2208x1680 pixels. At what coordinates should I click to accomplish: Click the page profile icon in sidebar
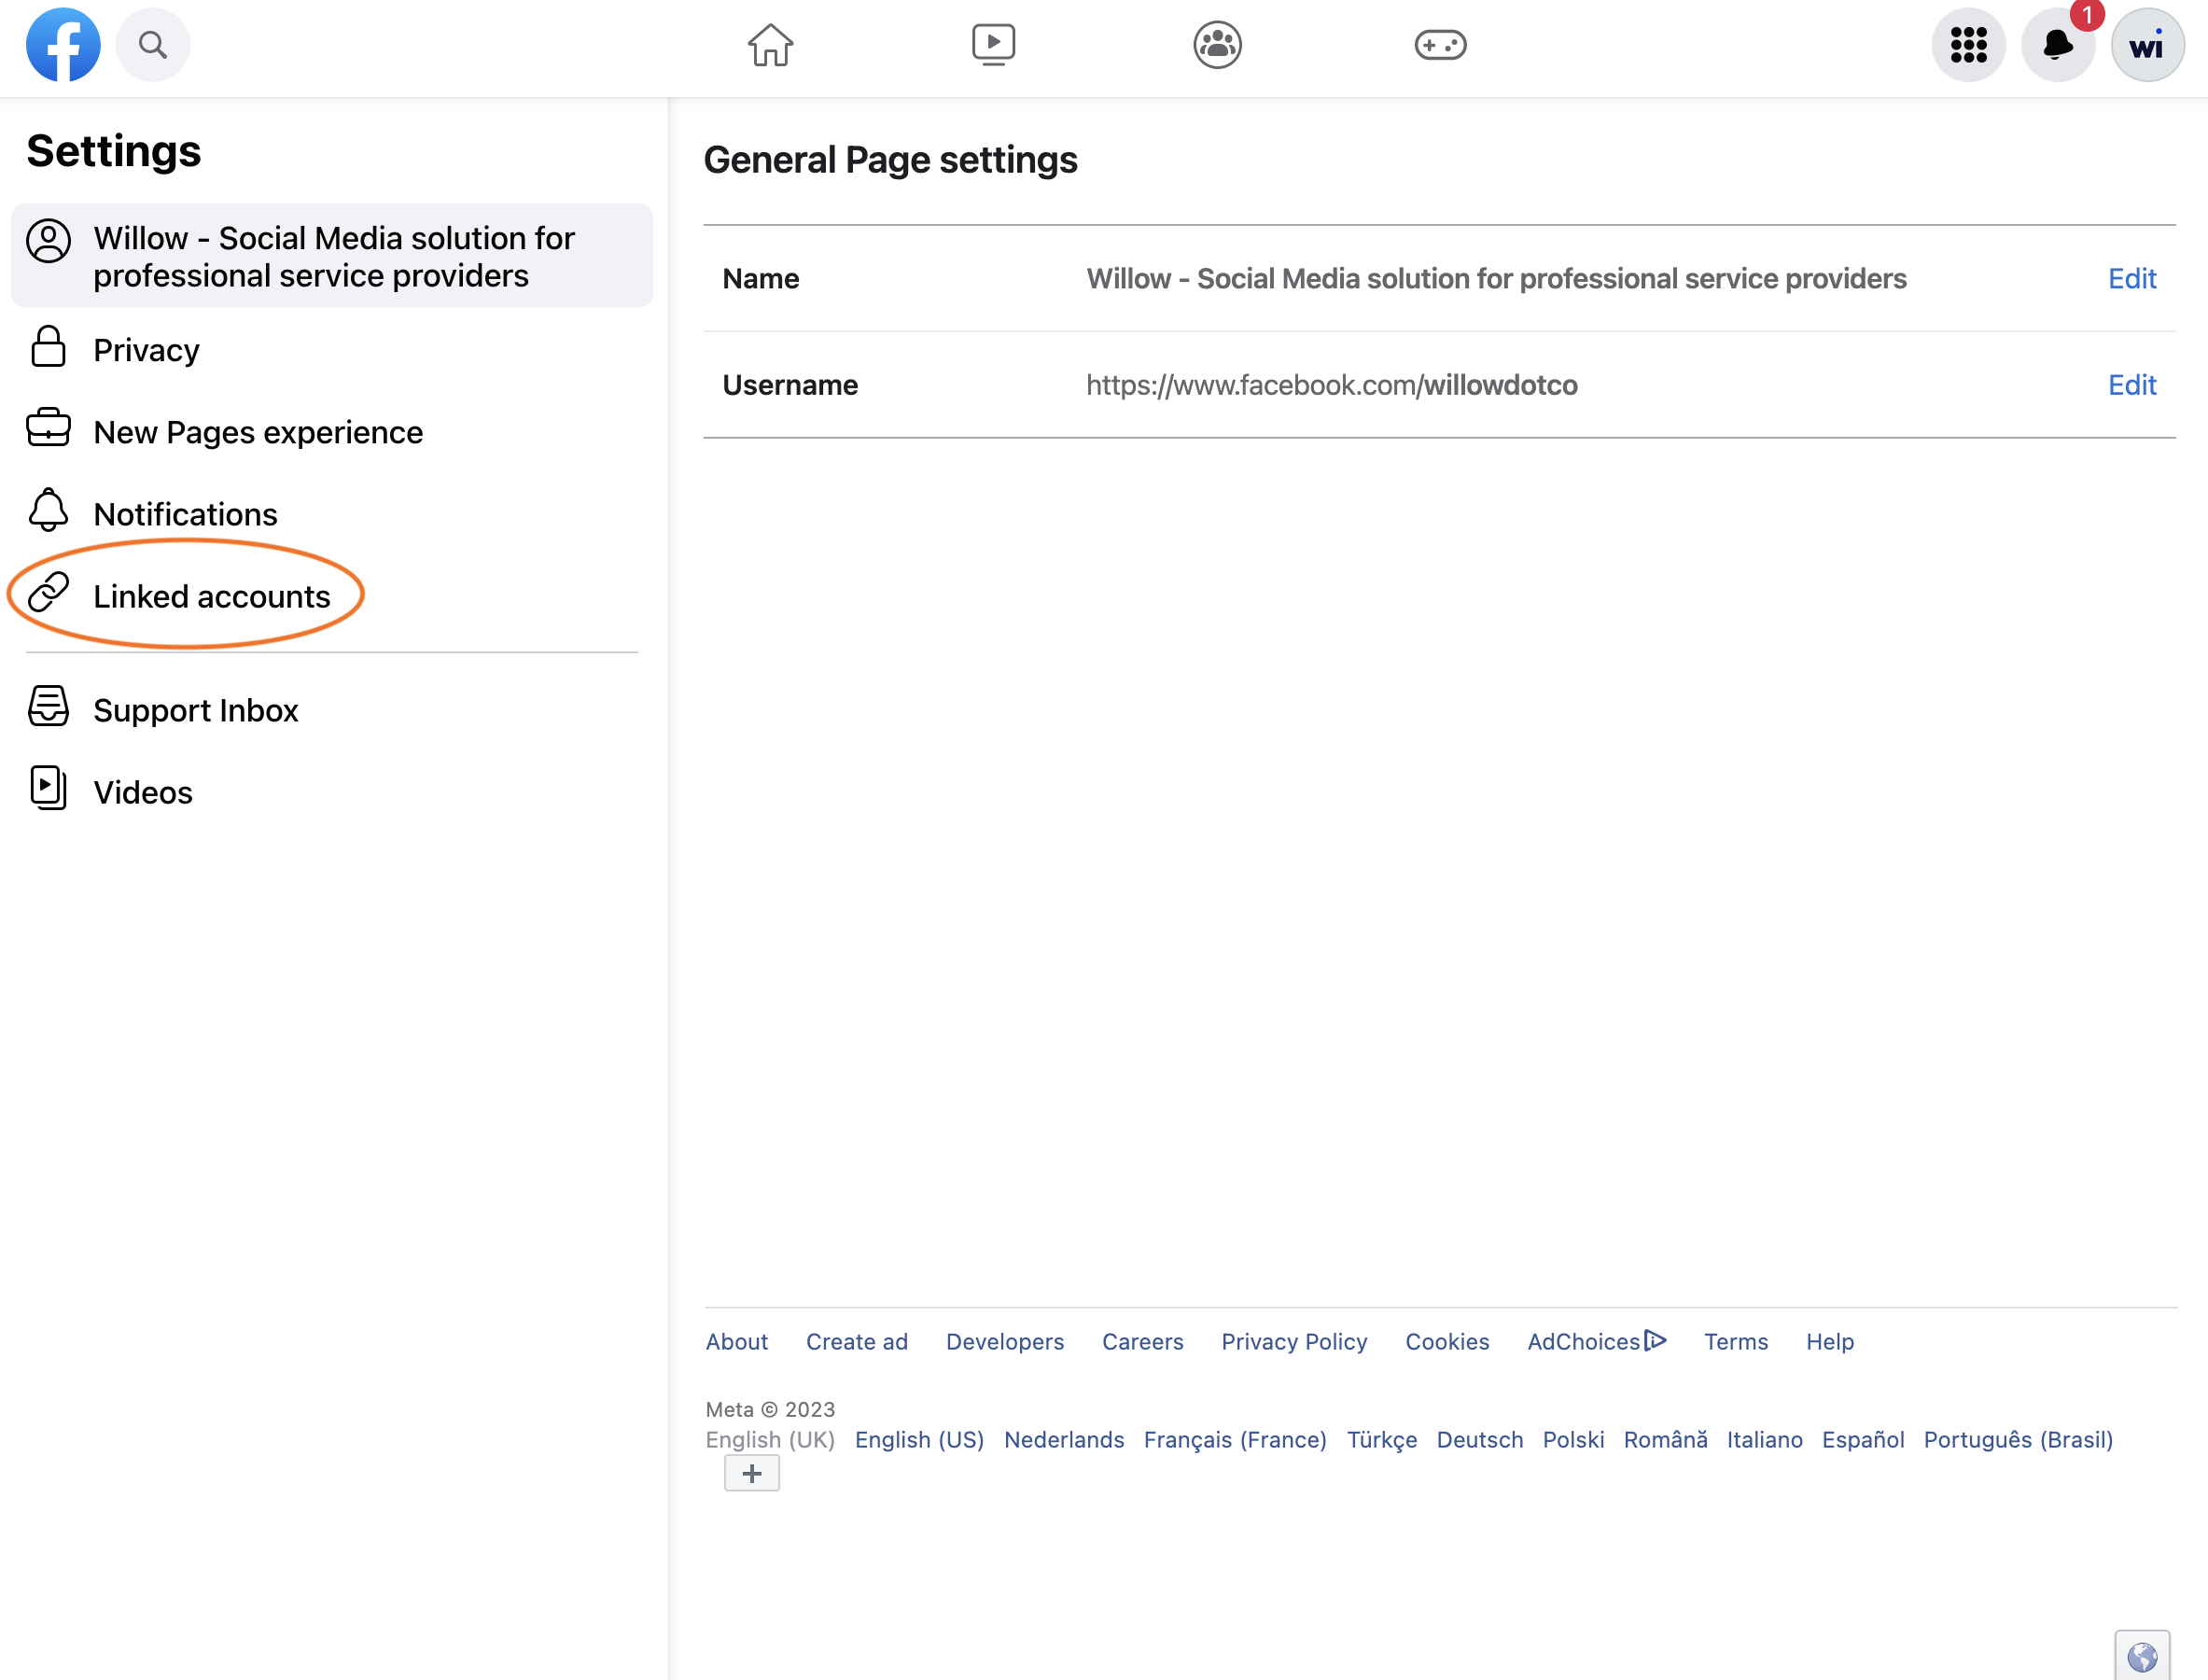point(48,241)
